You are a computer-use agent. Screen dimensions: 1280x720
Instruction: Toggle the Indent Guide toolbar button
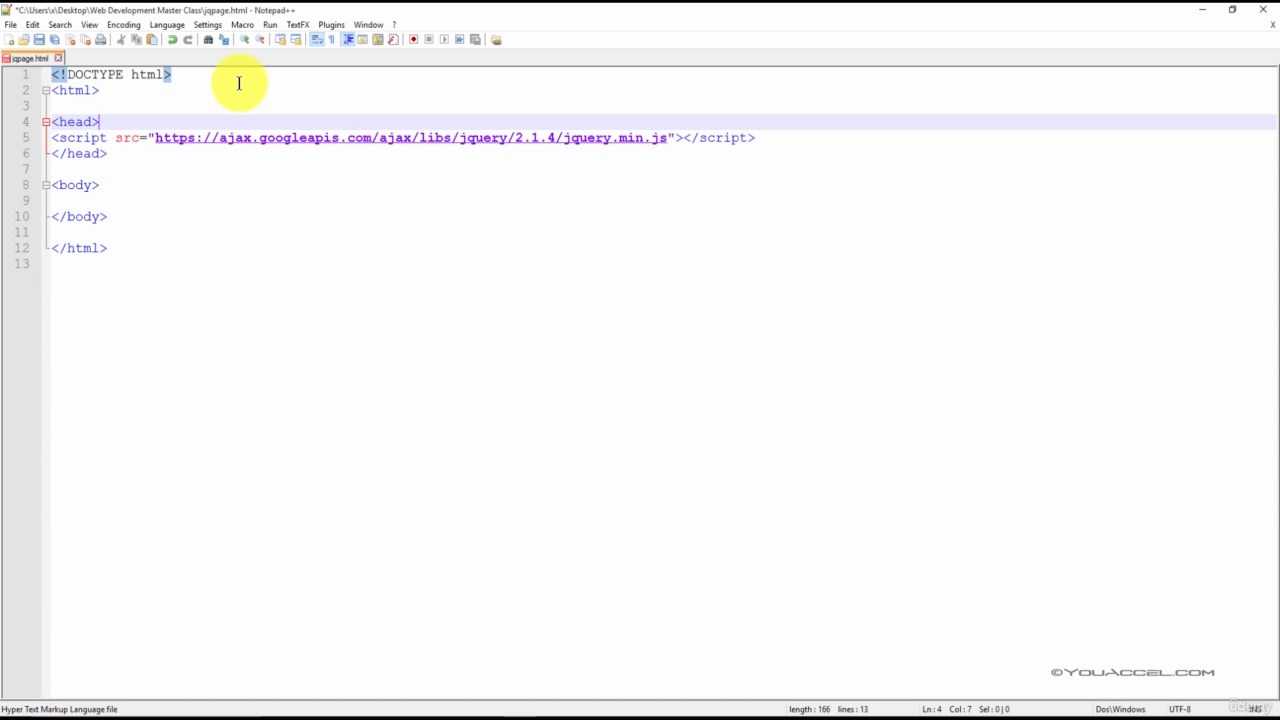[348, 40]
